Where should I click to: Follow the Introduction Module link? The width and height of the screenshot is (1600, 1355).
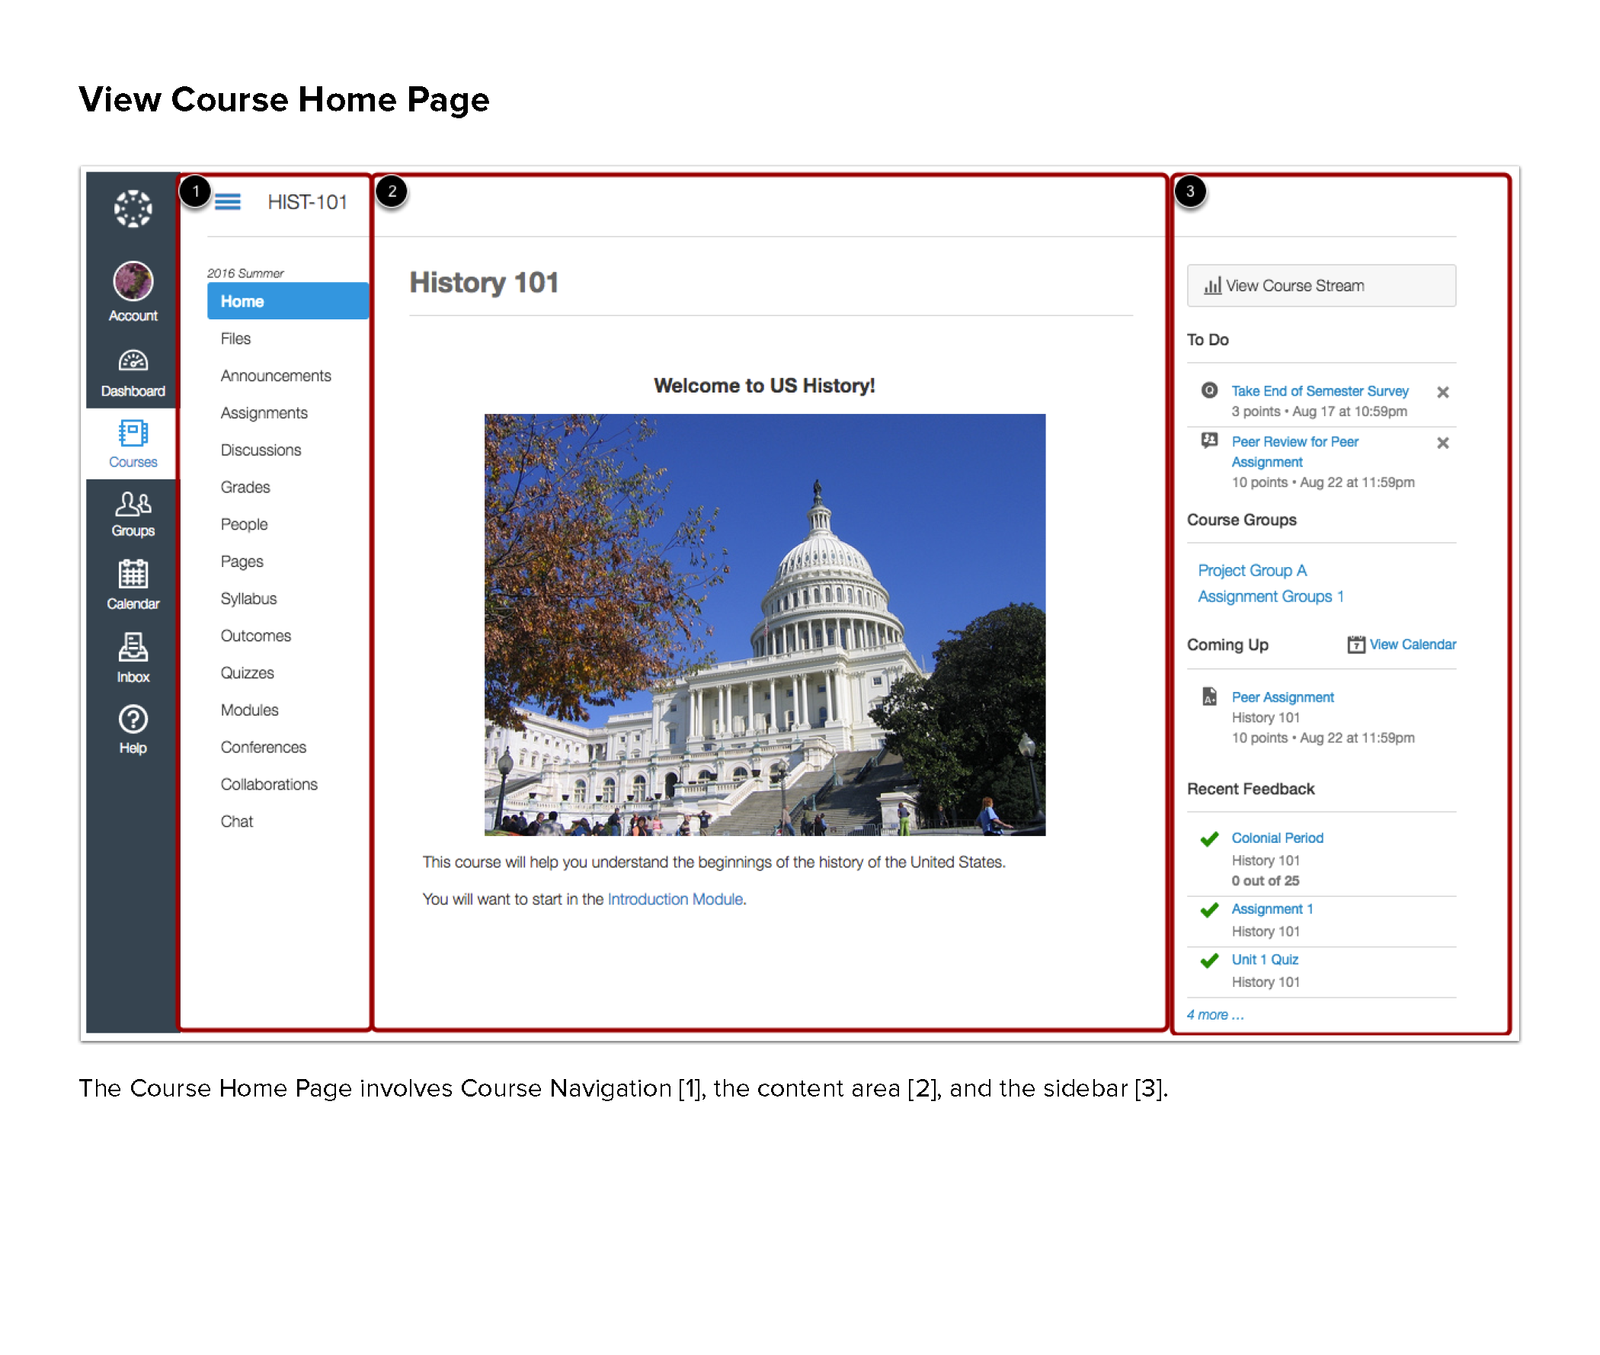pyautogui.click(x=675, y=899)
